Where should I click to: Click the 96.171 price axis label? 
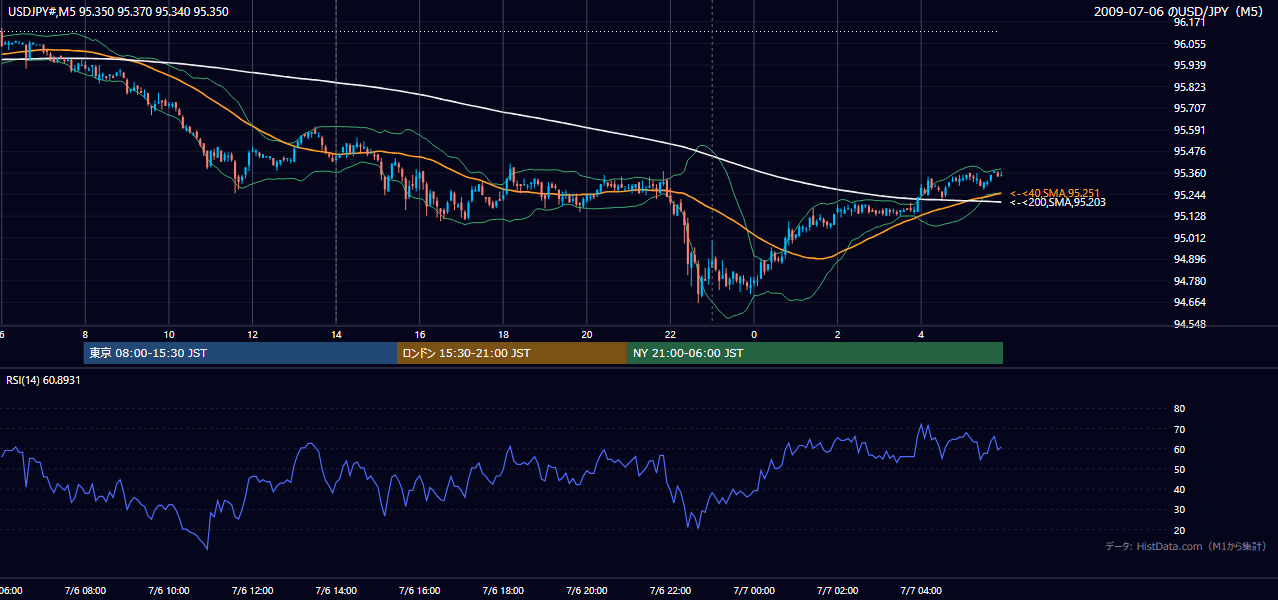coord(1189,22)
